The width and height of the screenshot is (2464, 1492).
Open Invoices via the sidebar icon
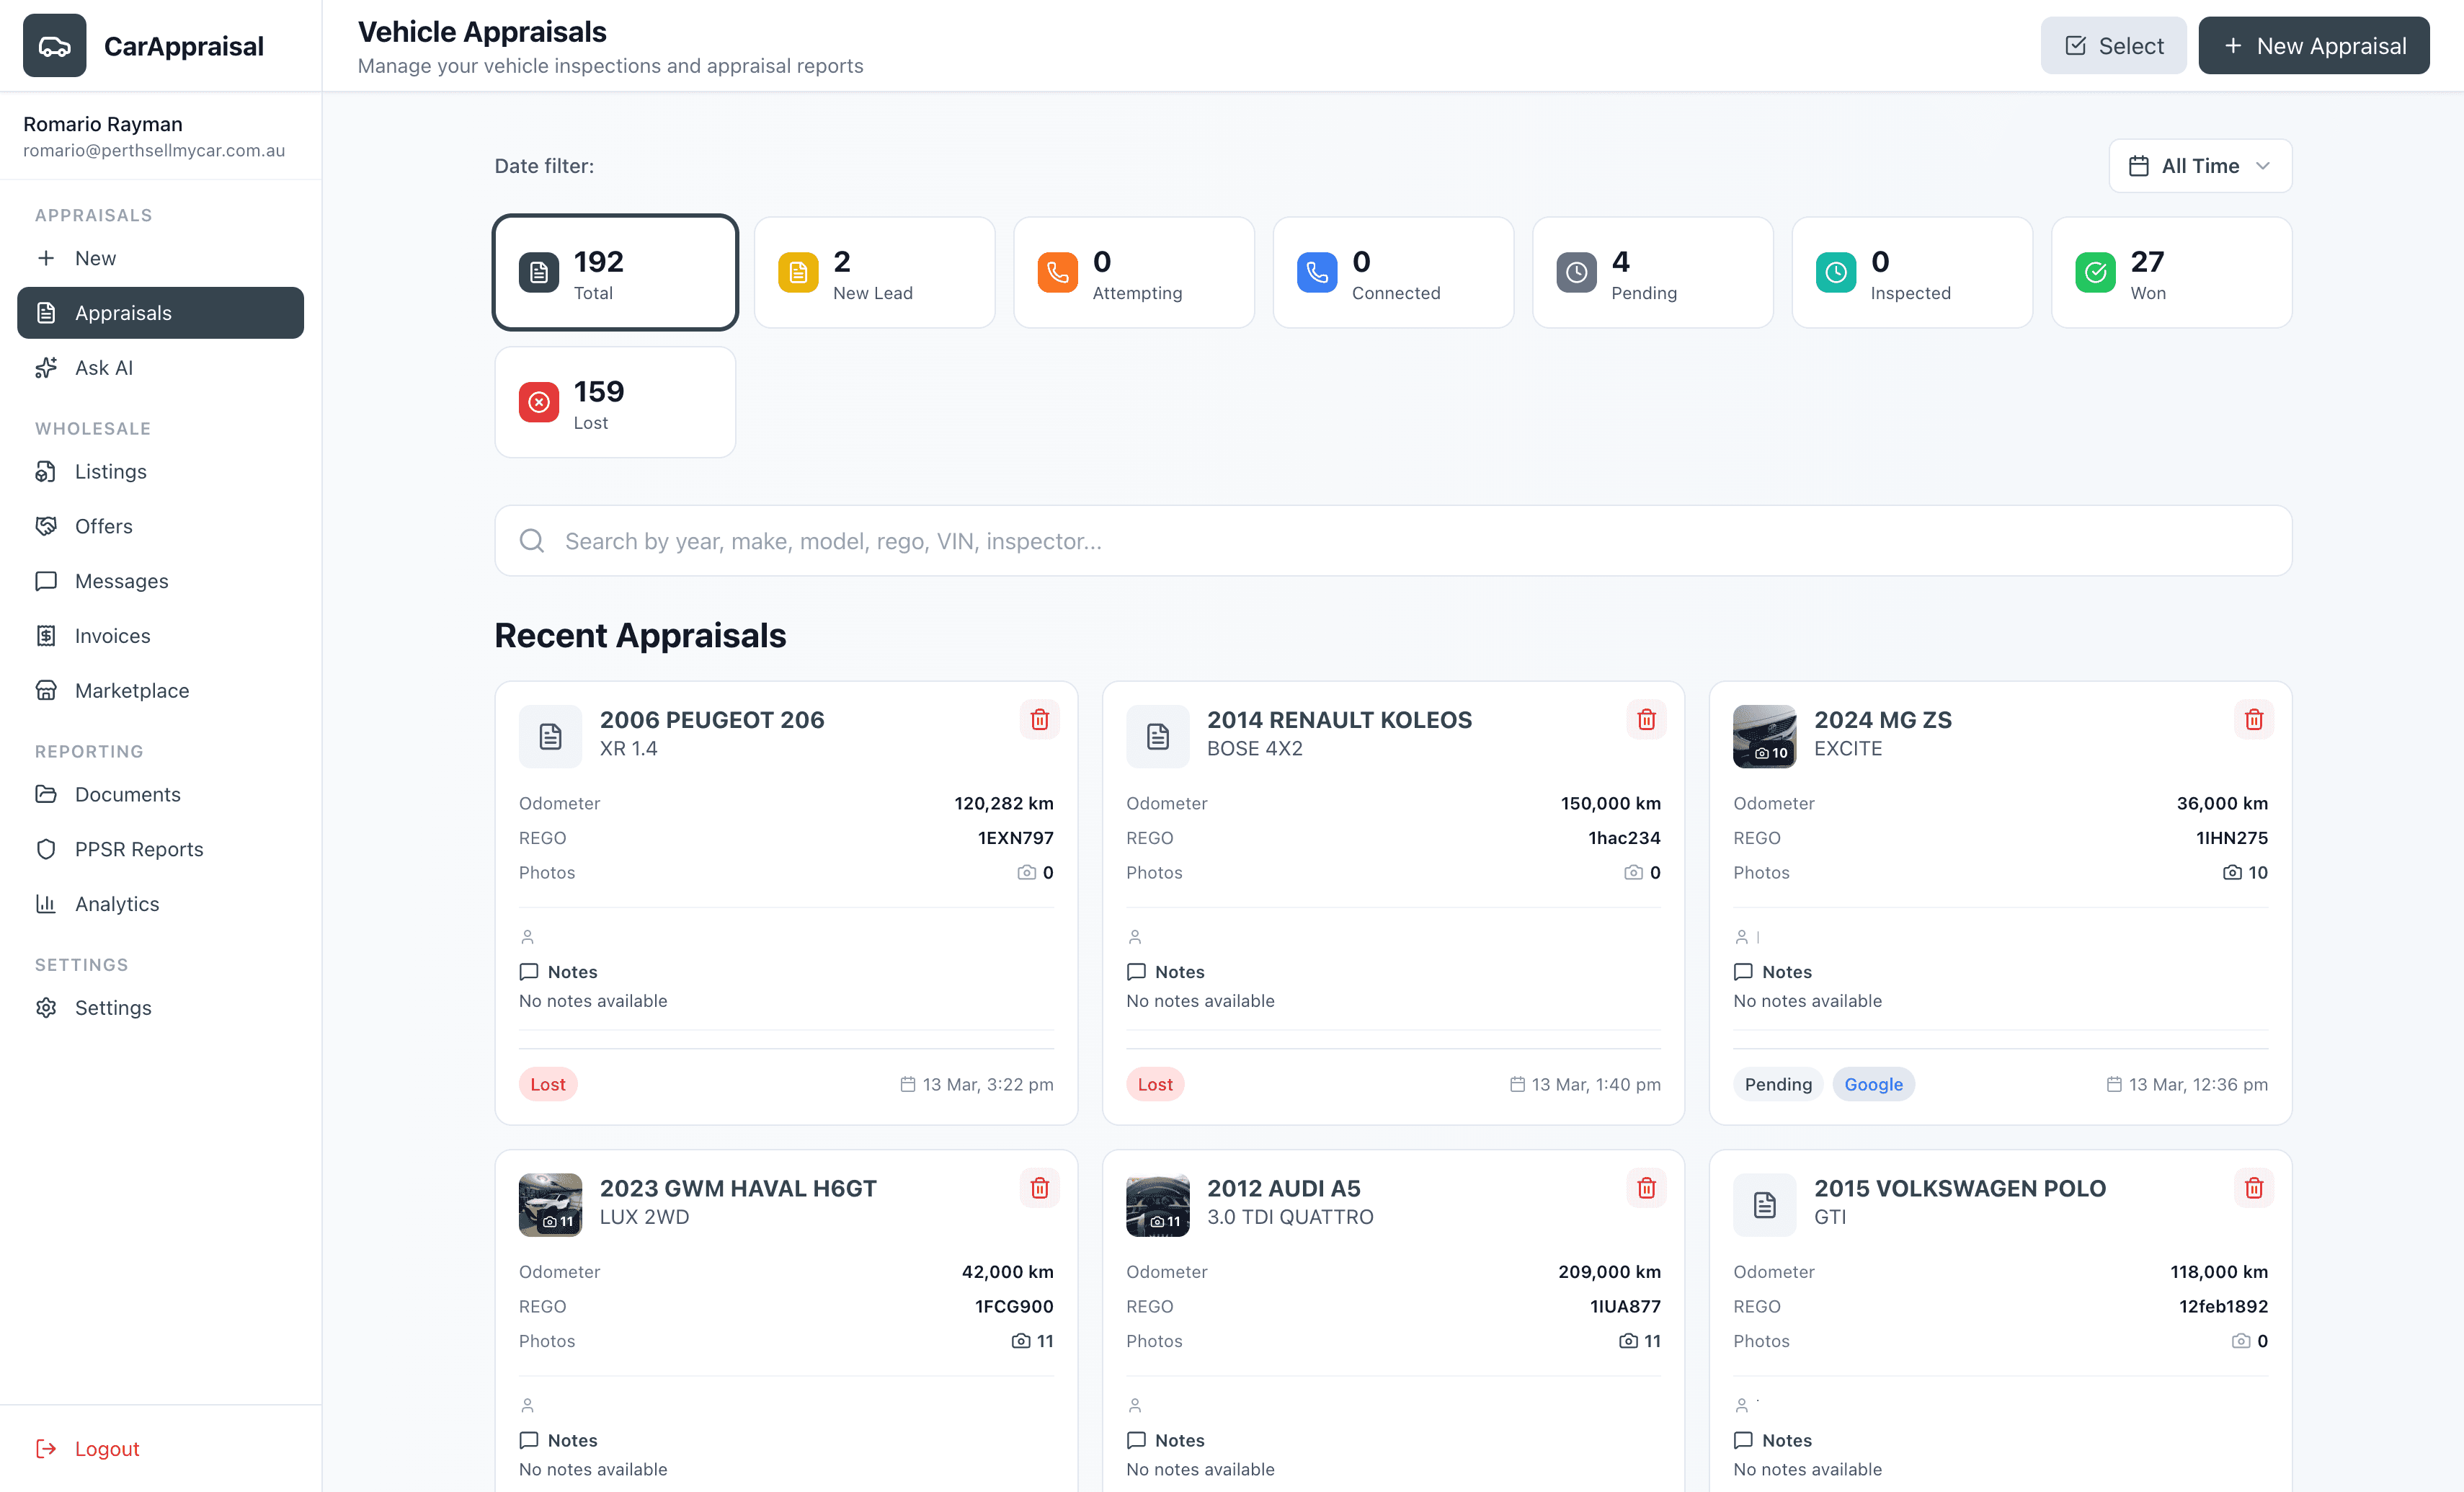click(47, 635)
